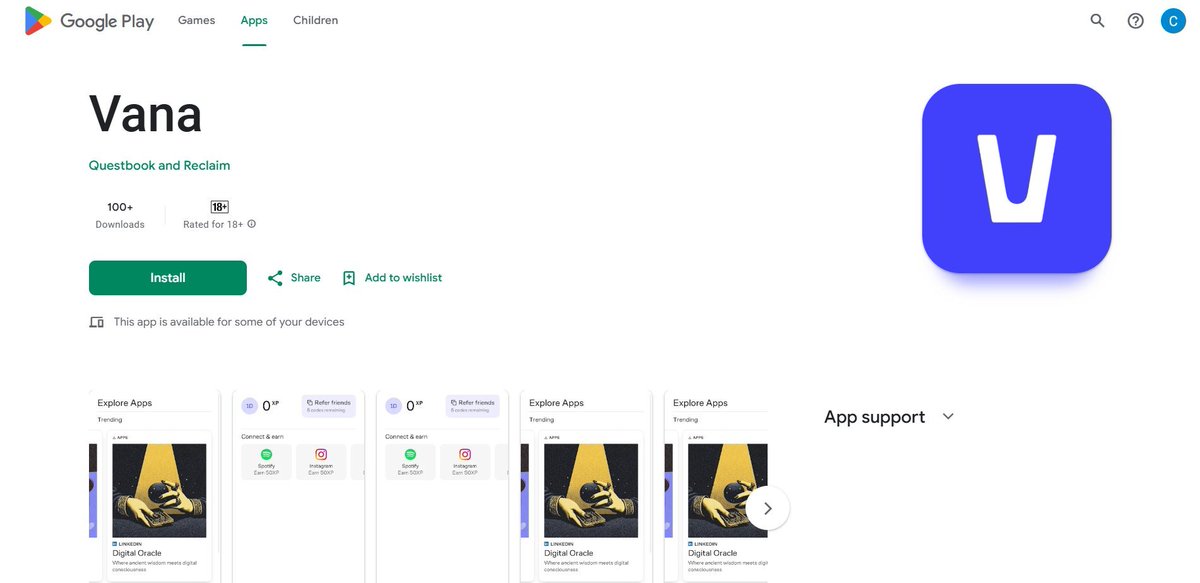Viewport: 1200px width, 583px height.
Task: Click the 18+ content rating badge
Action: tap(220, 207)
